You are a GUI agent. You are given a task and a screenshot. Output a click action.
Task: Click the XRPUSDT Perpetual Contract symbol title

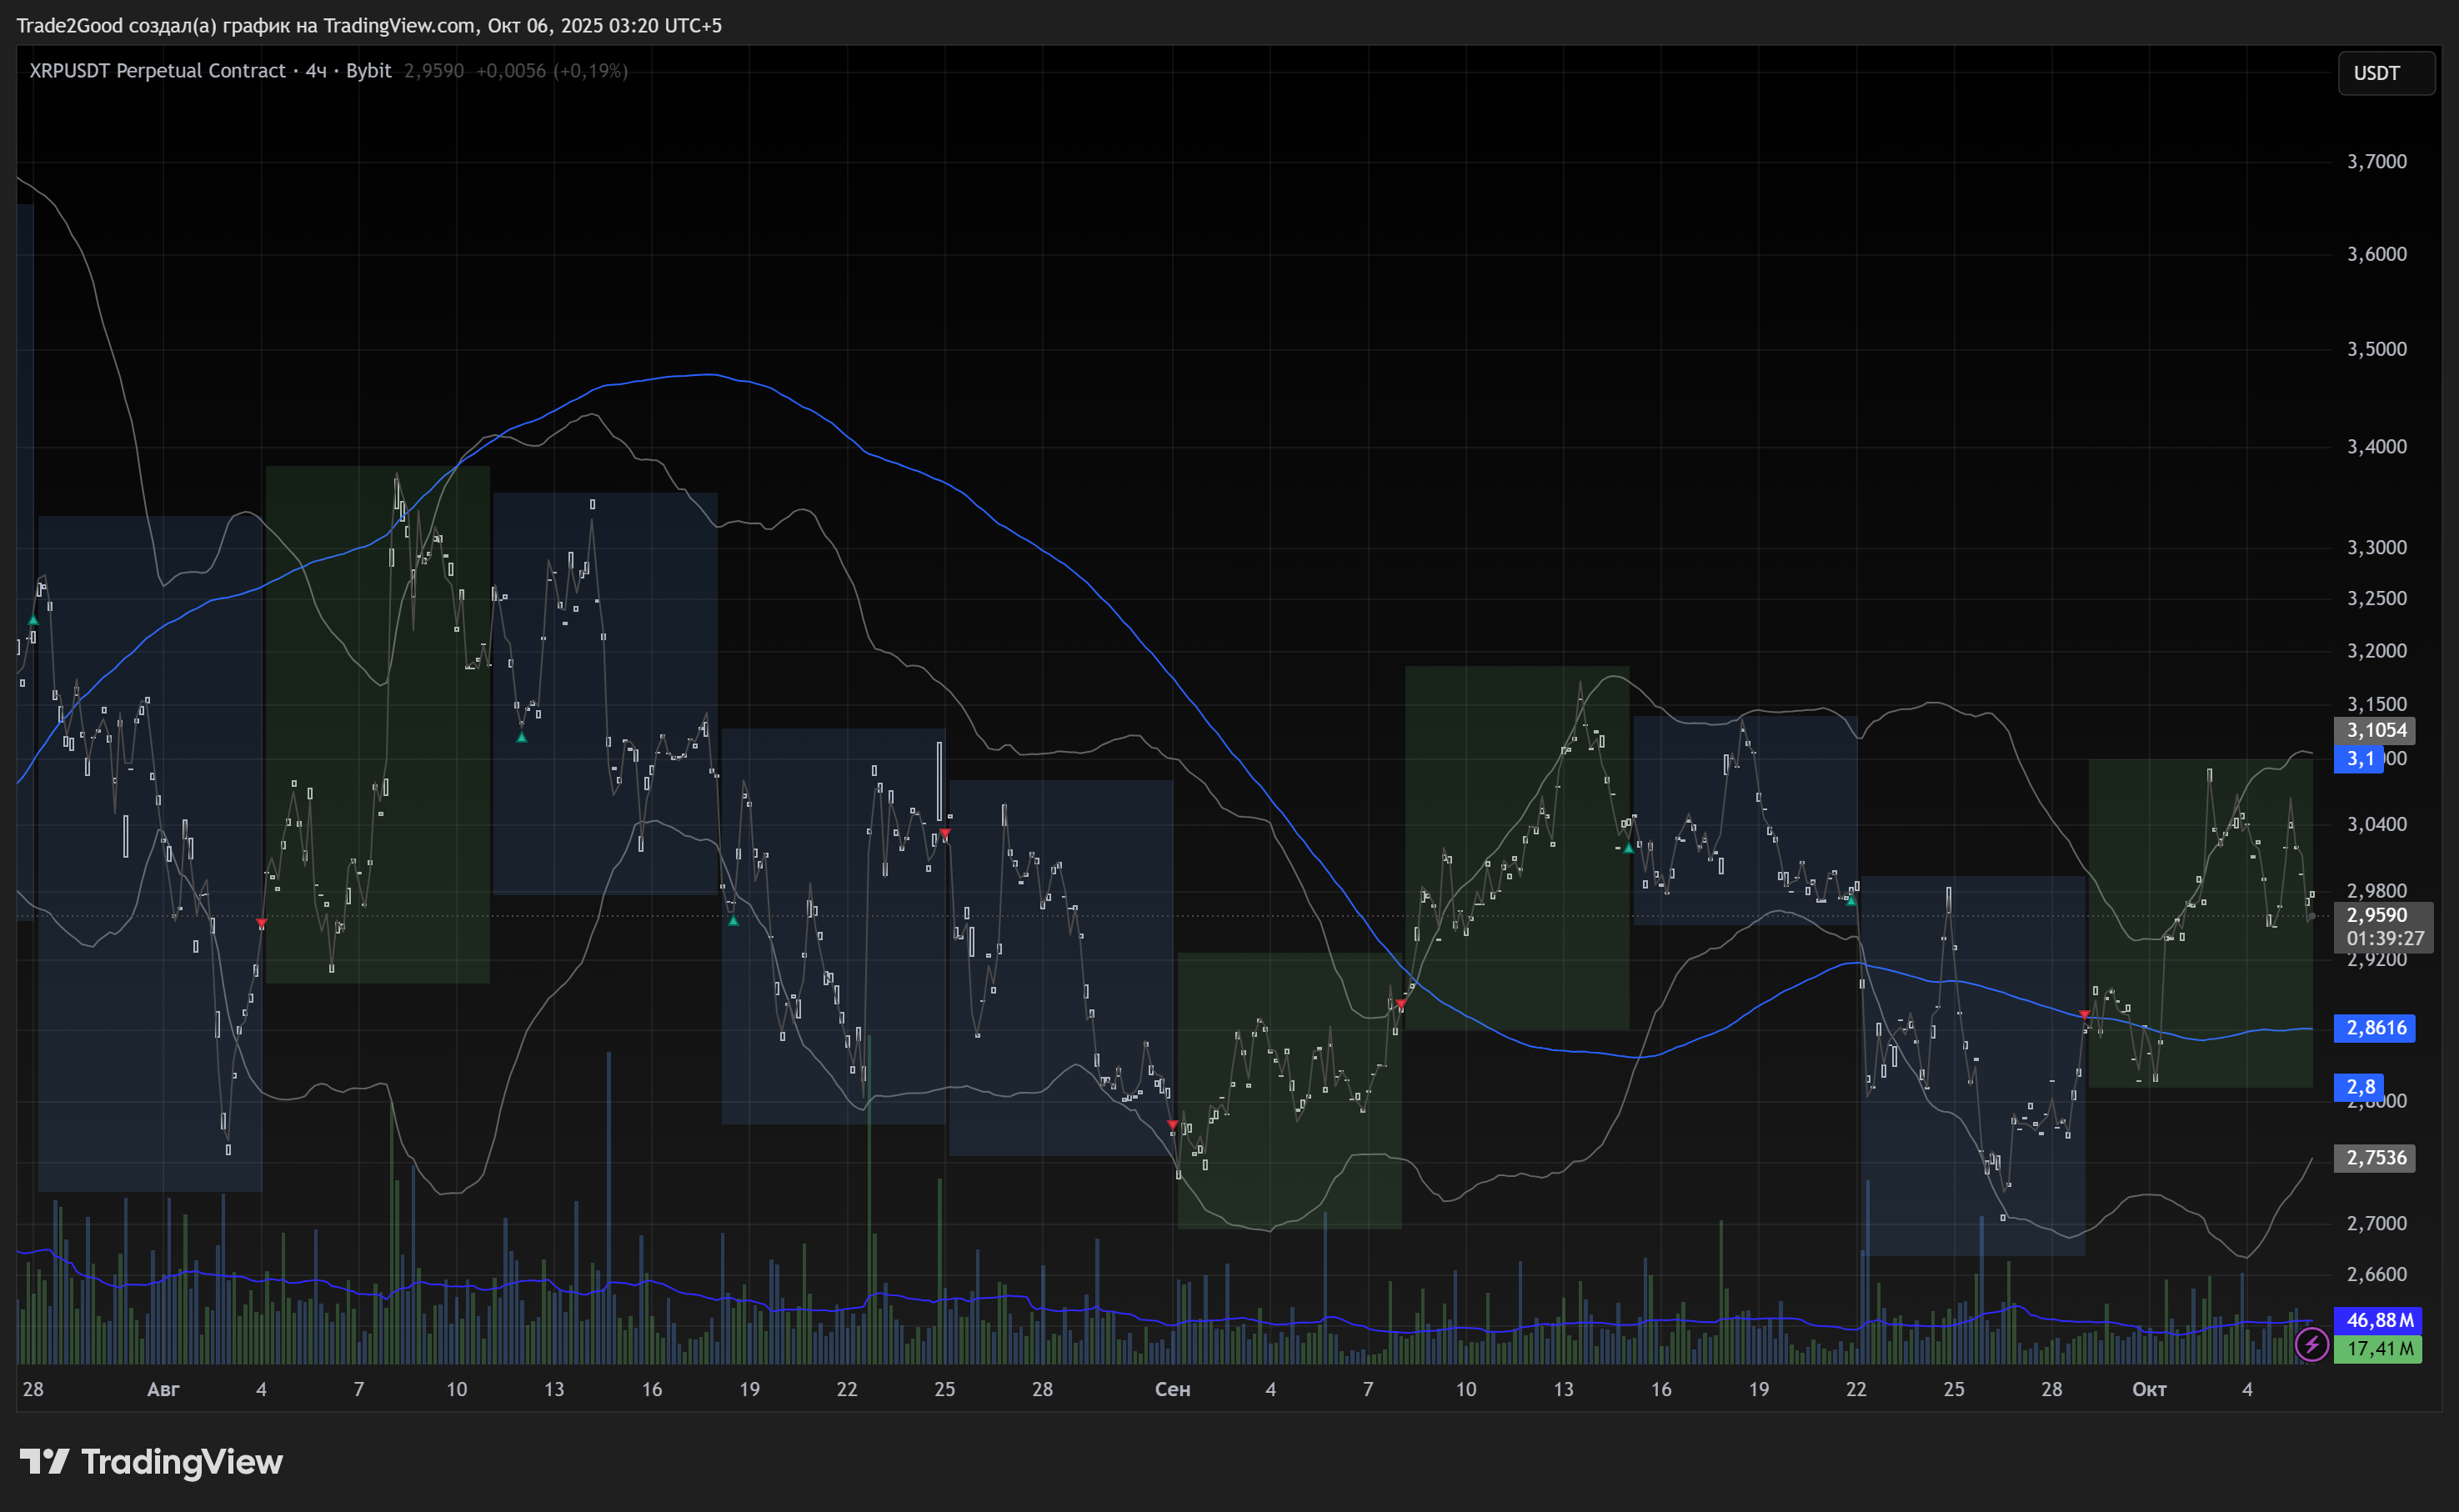(157, 71)
